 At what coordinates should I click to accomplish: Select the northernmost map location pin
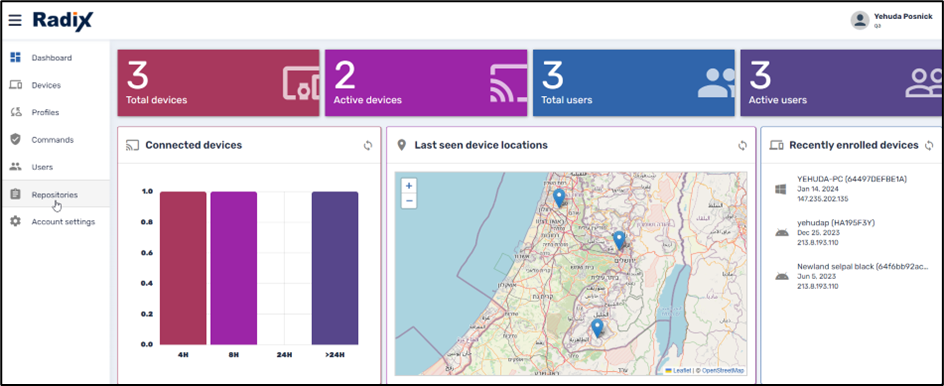click(x=559, y=198)
